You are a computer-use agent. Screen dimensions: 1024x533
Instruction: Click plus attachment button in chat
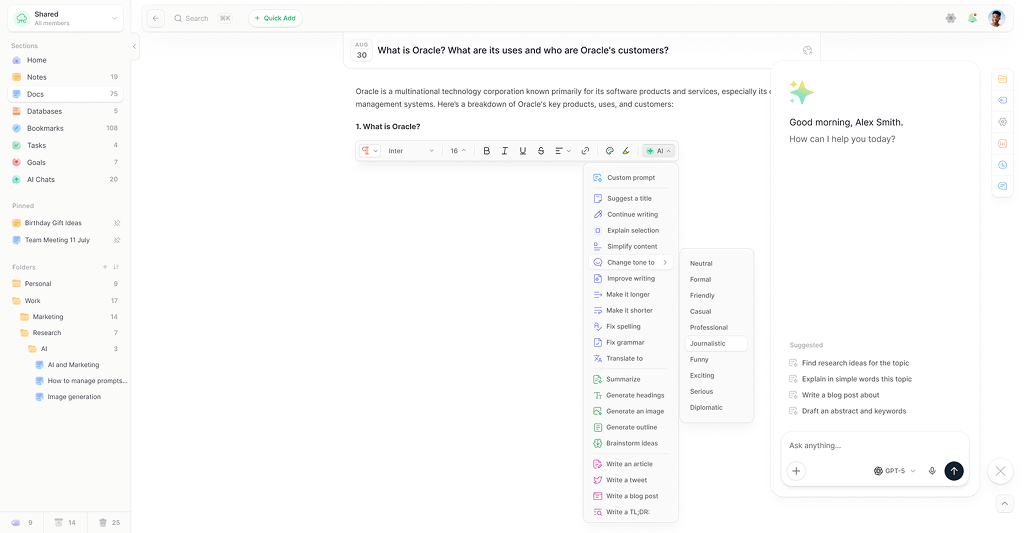[796, 471]
